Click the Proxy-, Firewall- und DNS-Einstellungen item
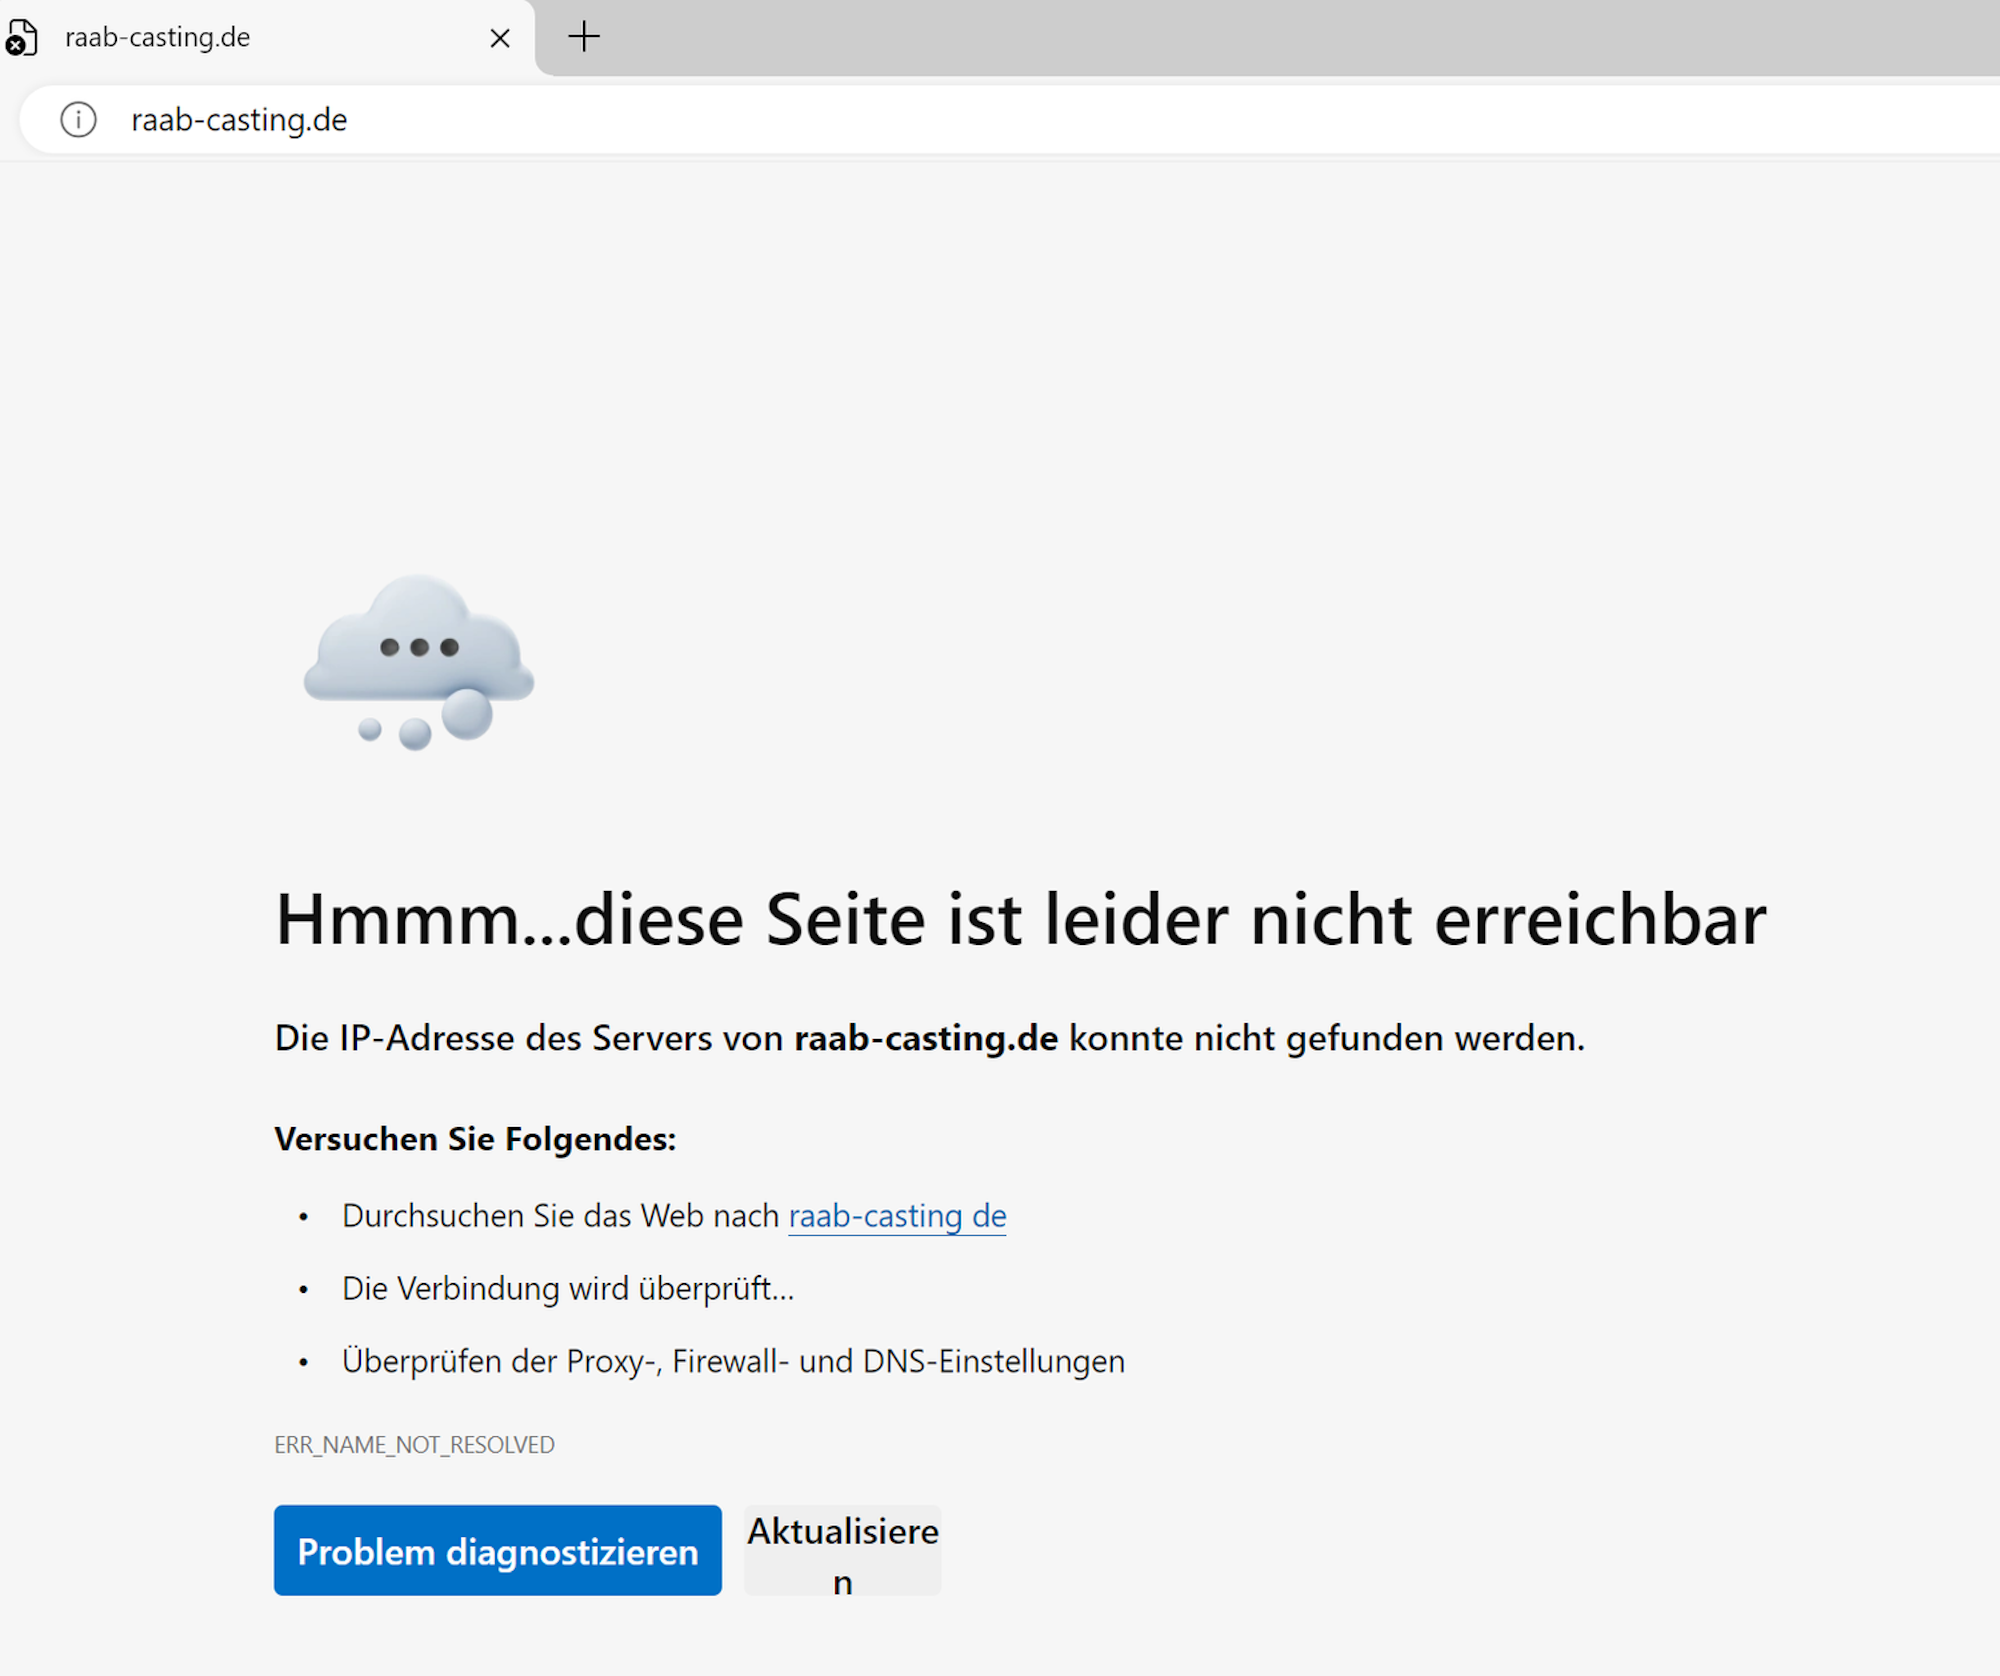The image size is (2000, 1676). click(x=733, y=1362)
